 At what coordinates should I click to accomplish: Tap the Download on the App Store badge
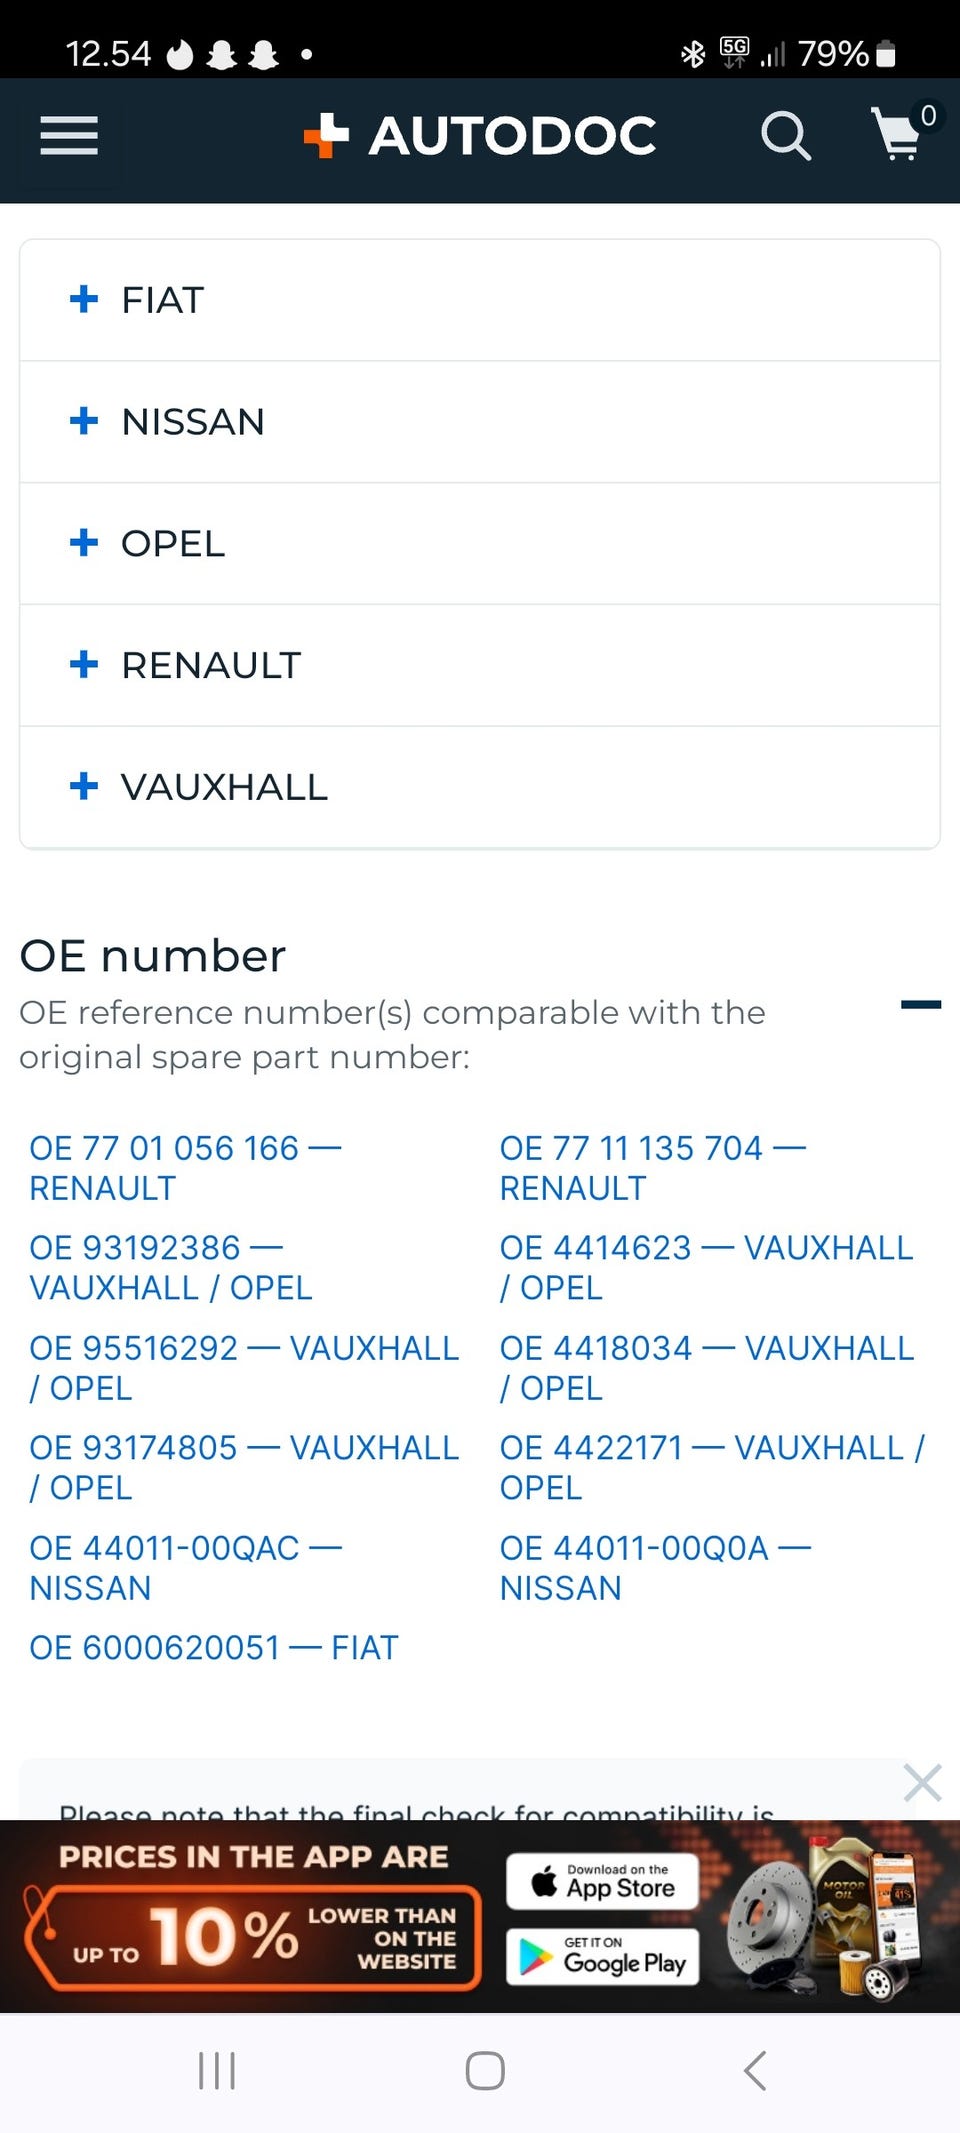(x=602, y=1882)
